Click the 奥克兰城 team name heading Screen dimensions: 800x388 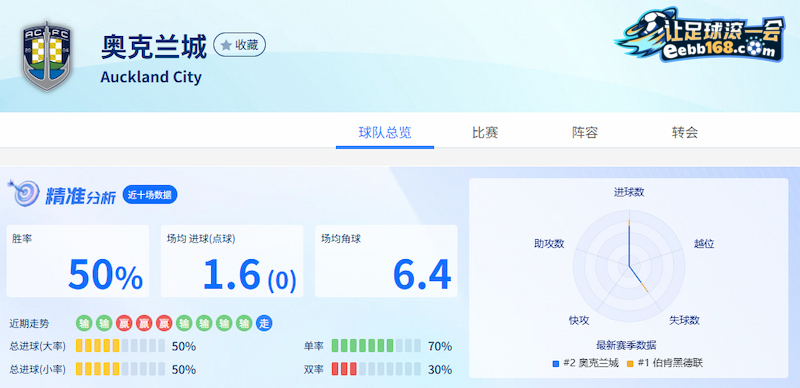pos(154,47)
